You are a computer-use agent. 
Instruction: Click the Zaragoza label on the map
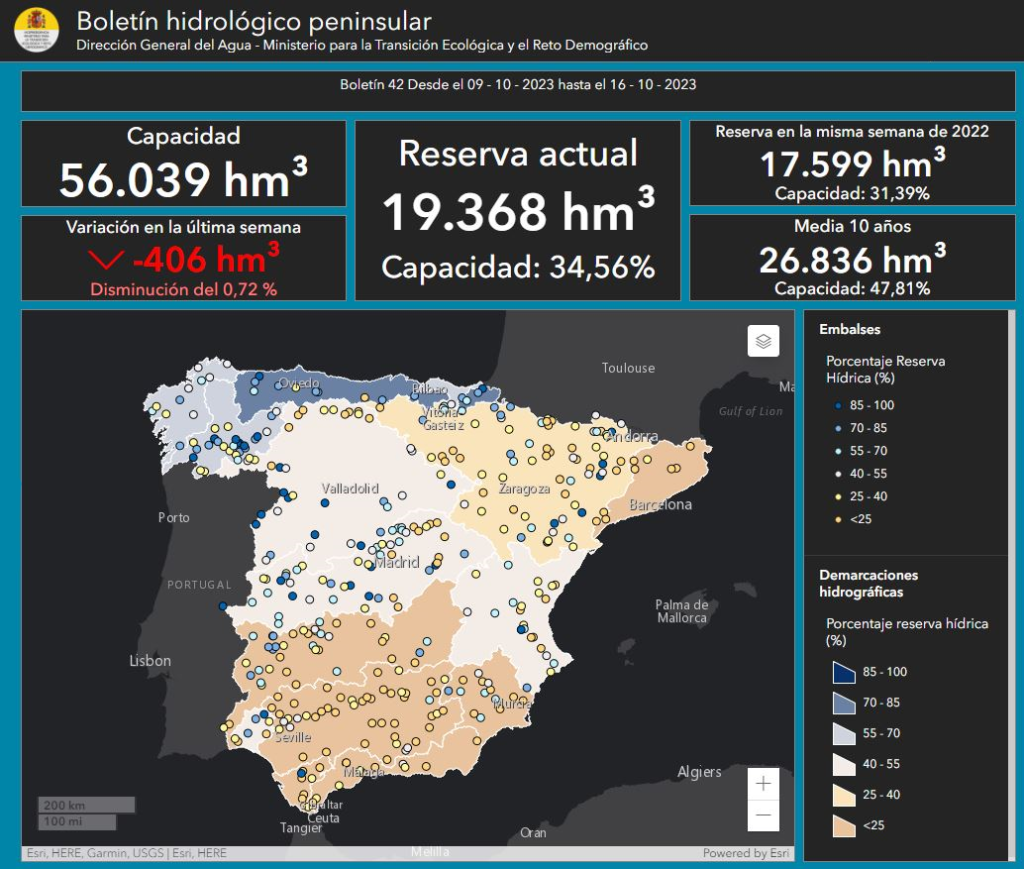(524, 489)
